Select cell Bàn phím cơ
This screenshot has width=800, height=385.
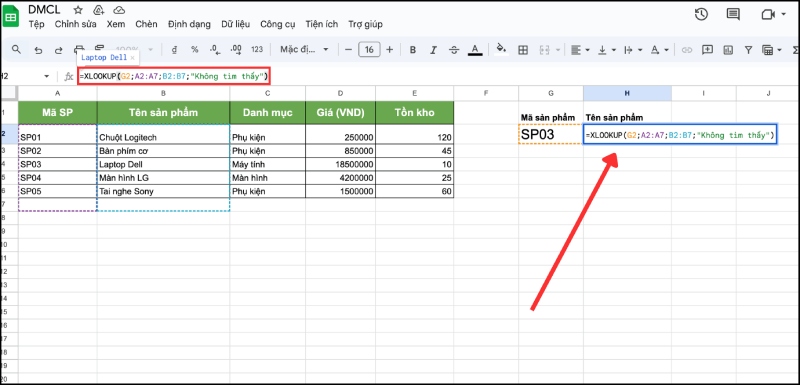[x=163, y=151]
